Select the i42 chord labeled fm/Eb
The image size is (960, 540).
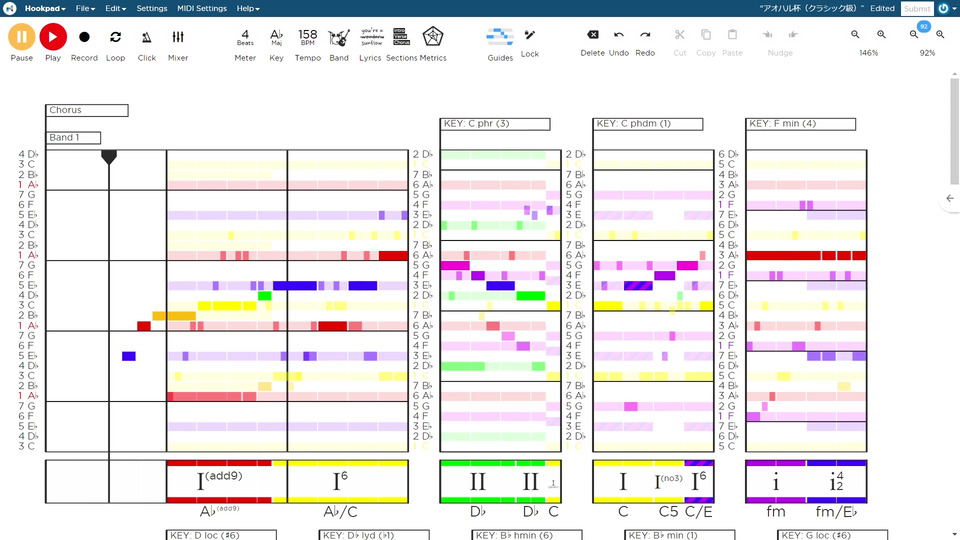click(836, 482)
